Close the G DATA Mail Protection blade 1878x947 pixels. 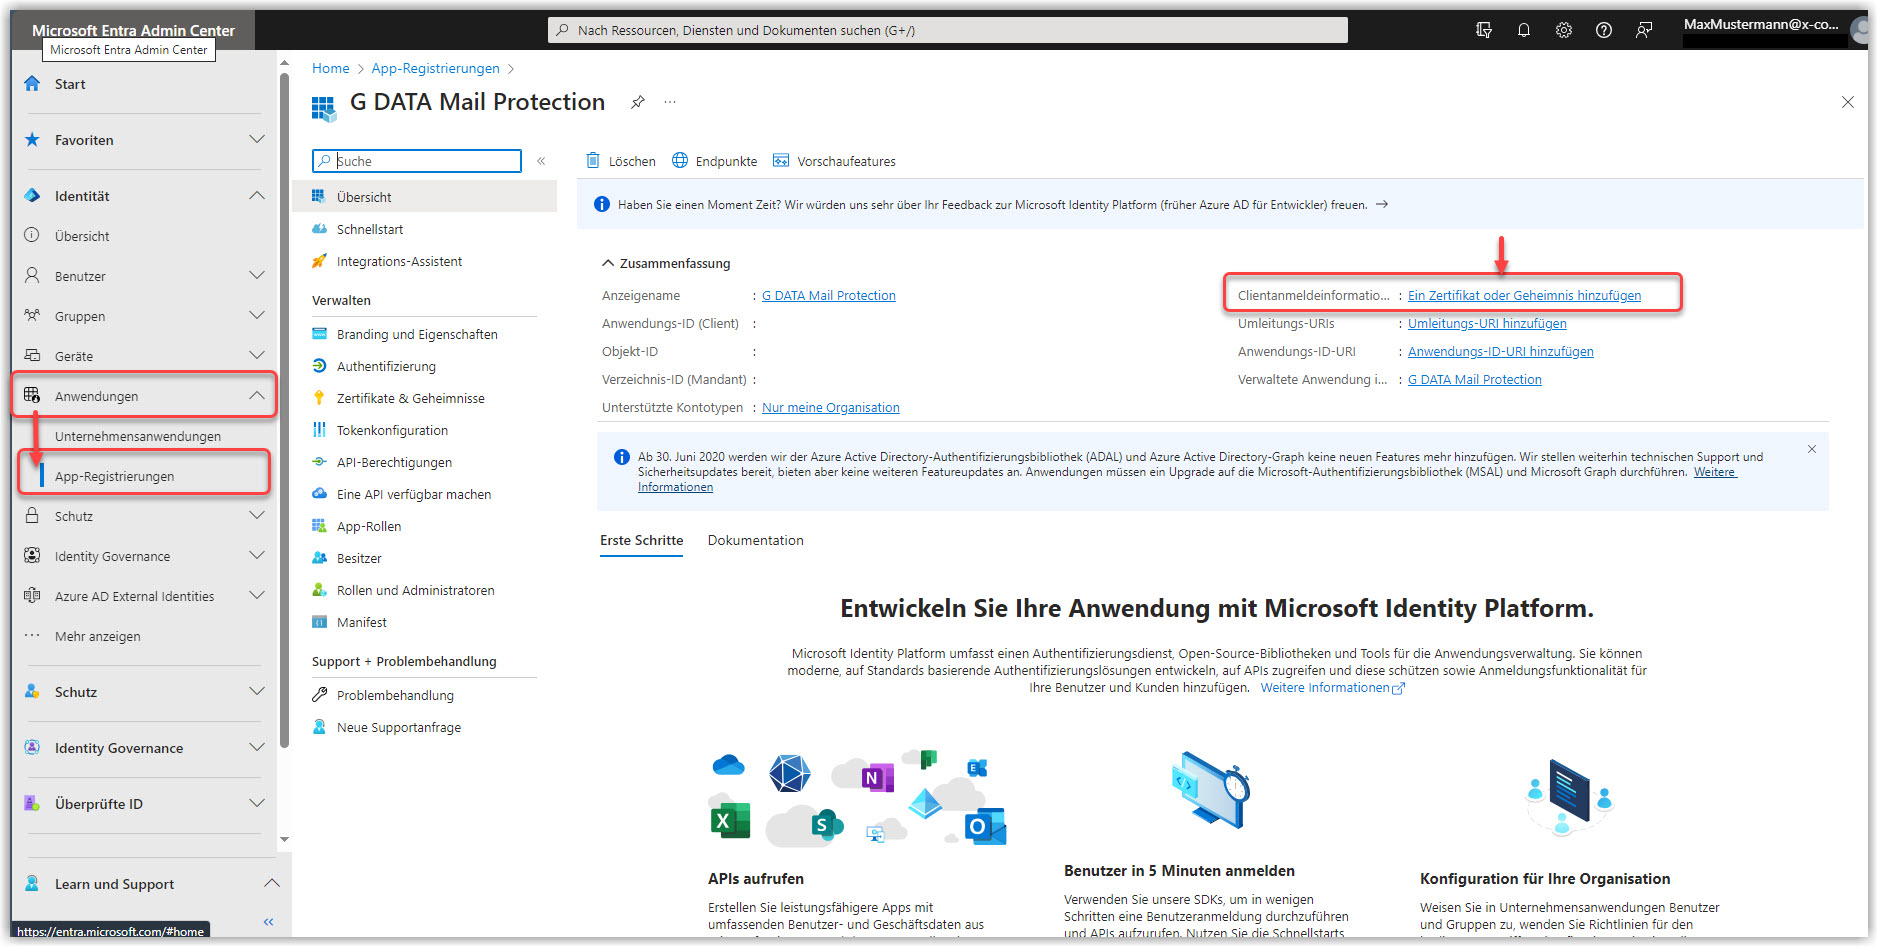[x=1848, y=102]
